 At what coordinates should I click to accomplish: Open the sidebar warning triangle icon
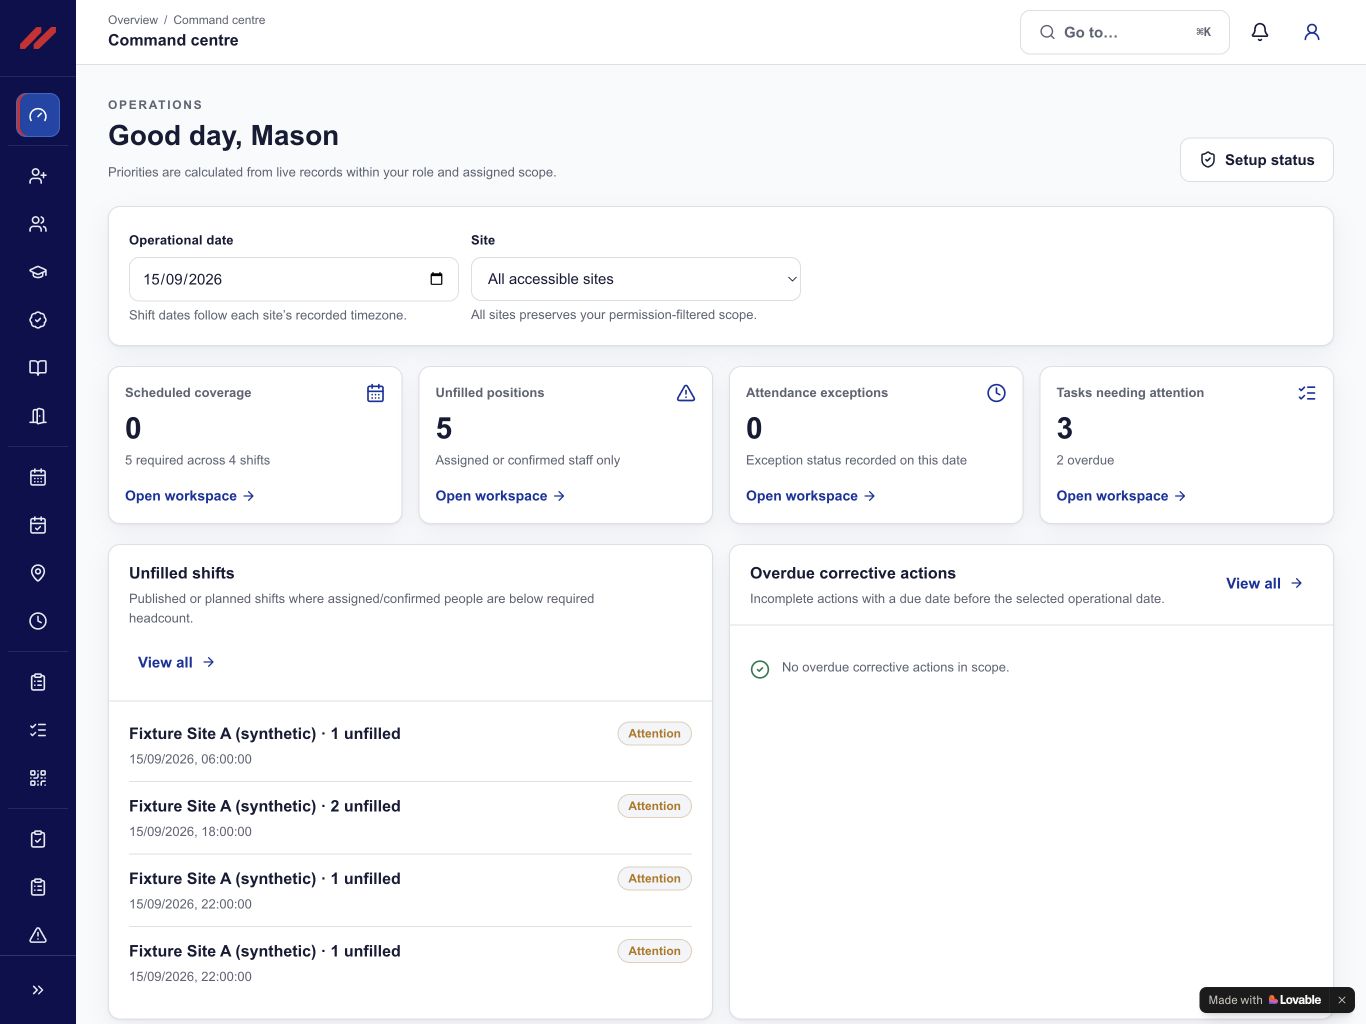click(38, 935)
